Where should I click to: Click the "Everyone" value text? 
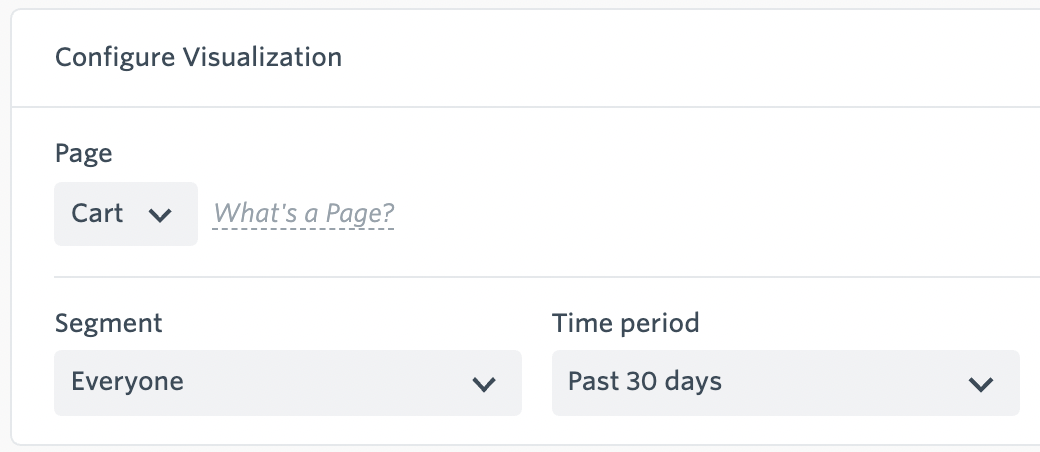tap(127, 381)
